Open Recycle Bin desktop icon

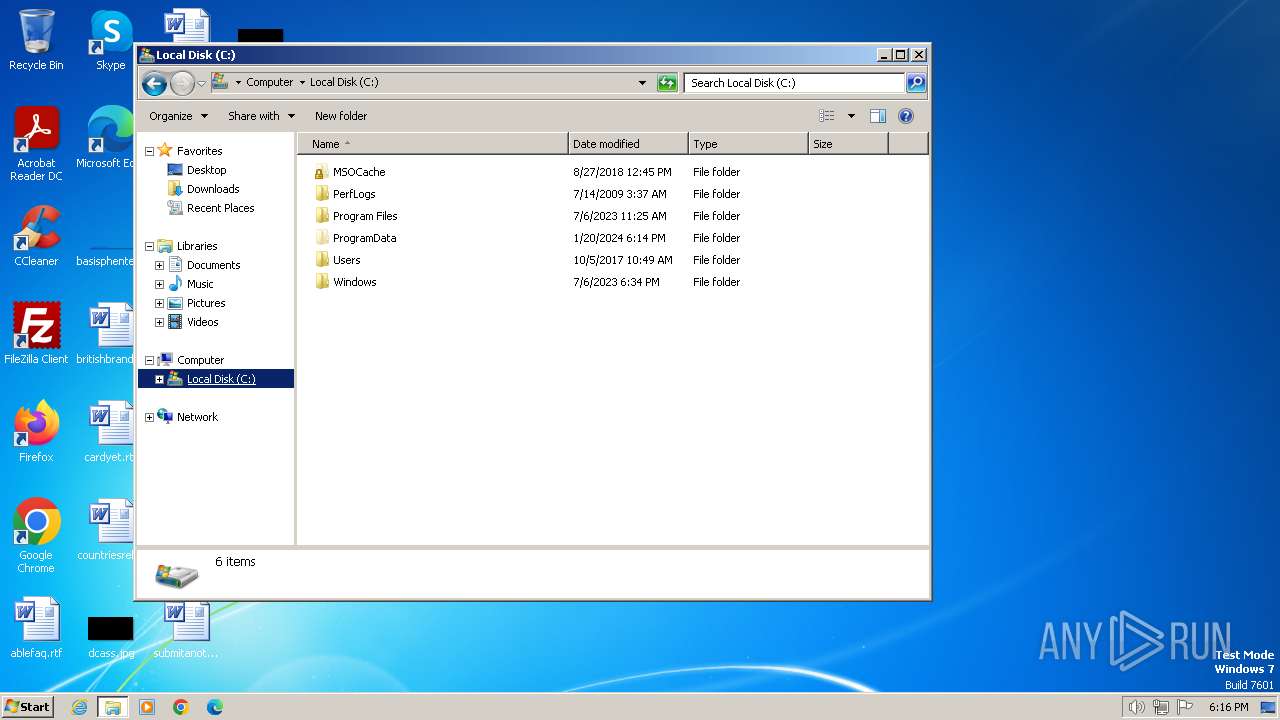[x=36, y=40]
